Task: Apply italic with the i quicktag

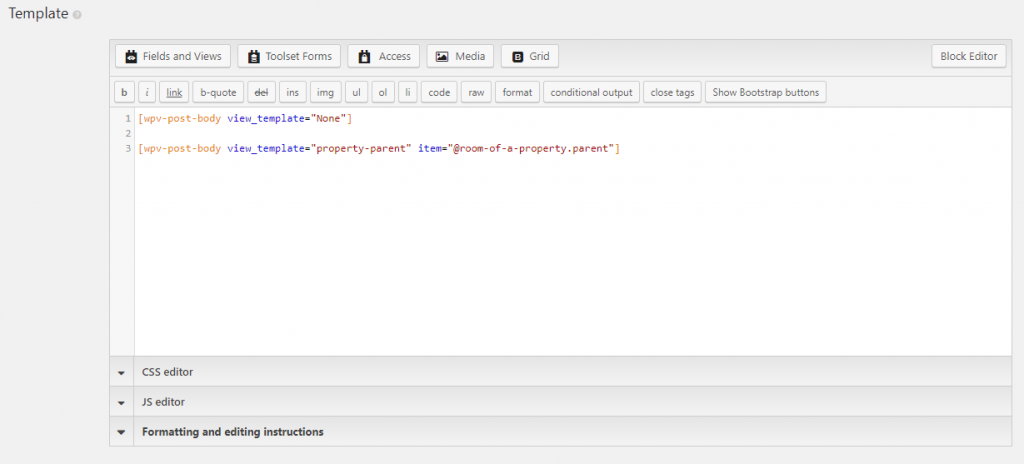Action: pos(147,92)
